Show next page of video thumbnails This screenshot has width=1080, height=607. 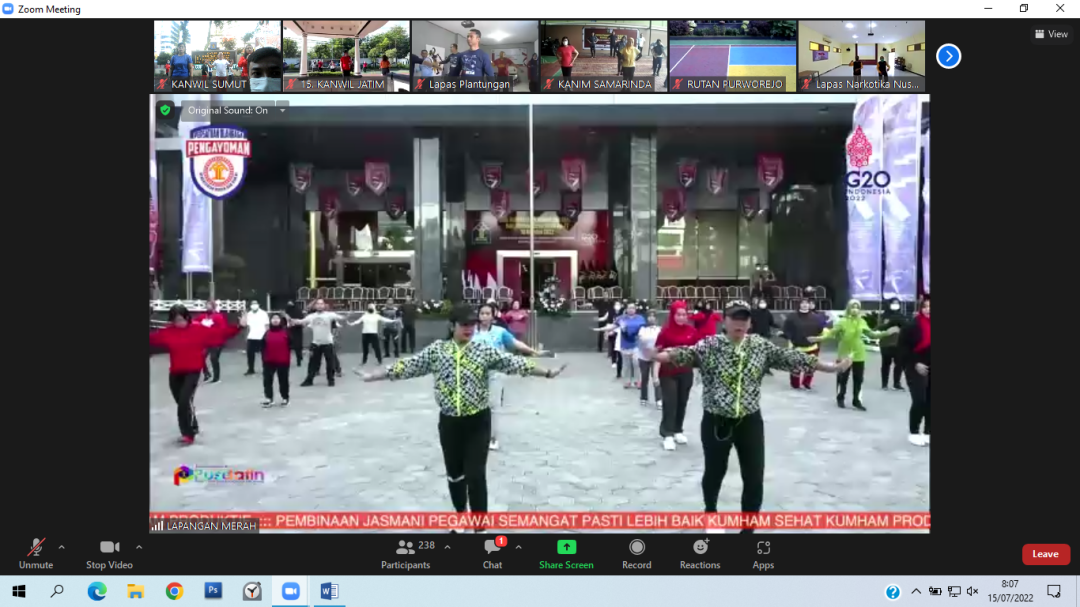(948, 56)
